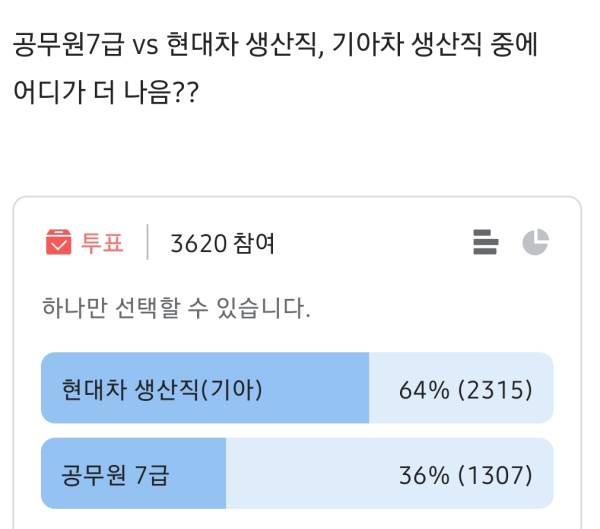This screenshot has width=600, height=529.
Task: Click the 투표 poll label
Action: [x=102, y=243]
